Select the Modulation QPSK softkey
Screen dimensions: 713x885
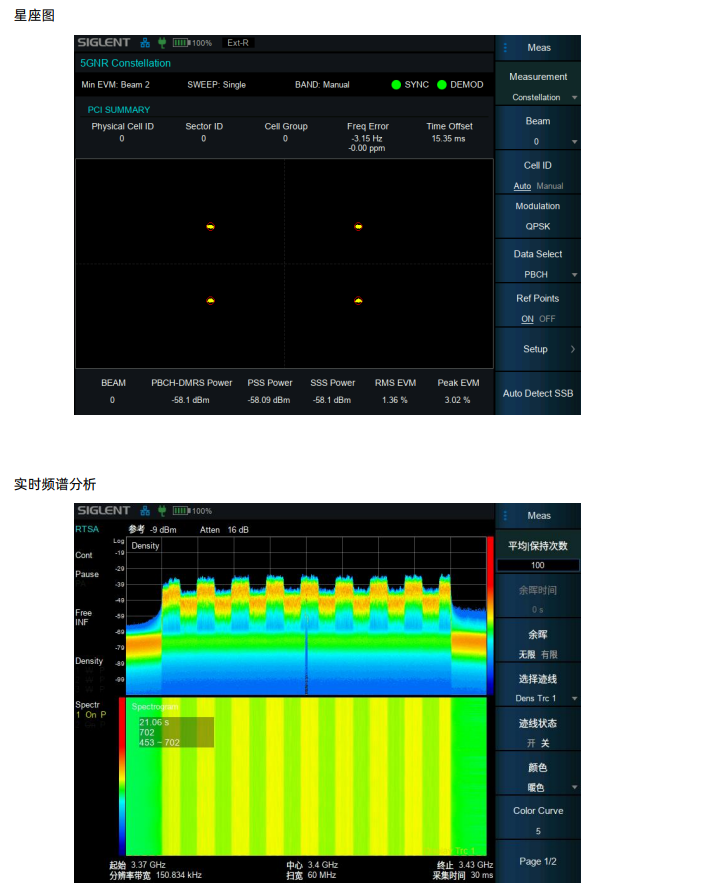pyautogui.click(x=538, y=216)
